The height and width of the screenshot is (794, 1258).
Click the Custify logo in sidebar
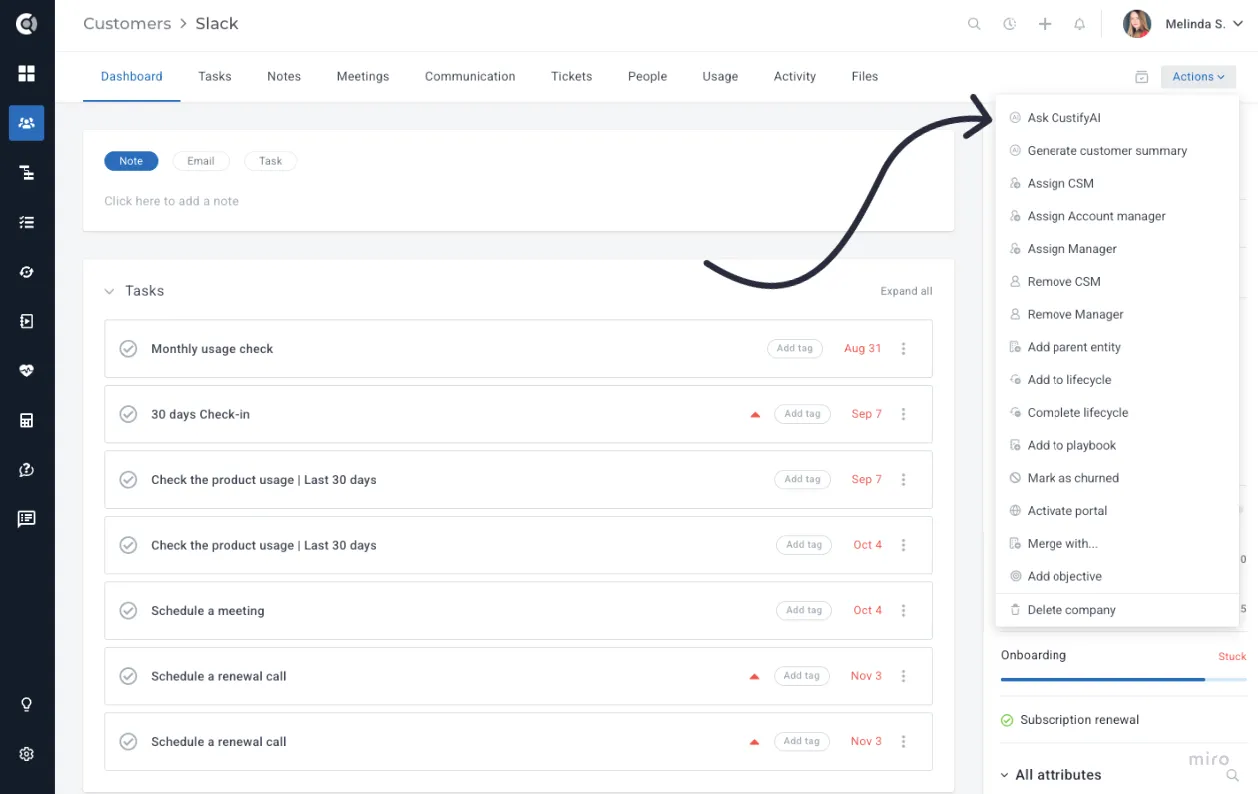coord(27,24)
